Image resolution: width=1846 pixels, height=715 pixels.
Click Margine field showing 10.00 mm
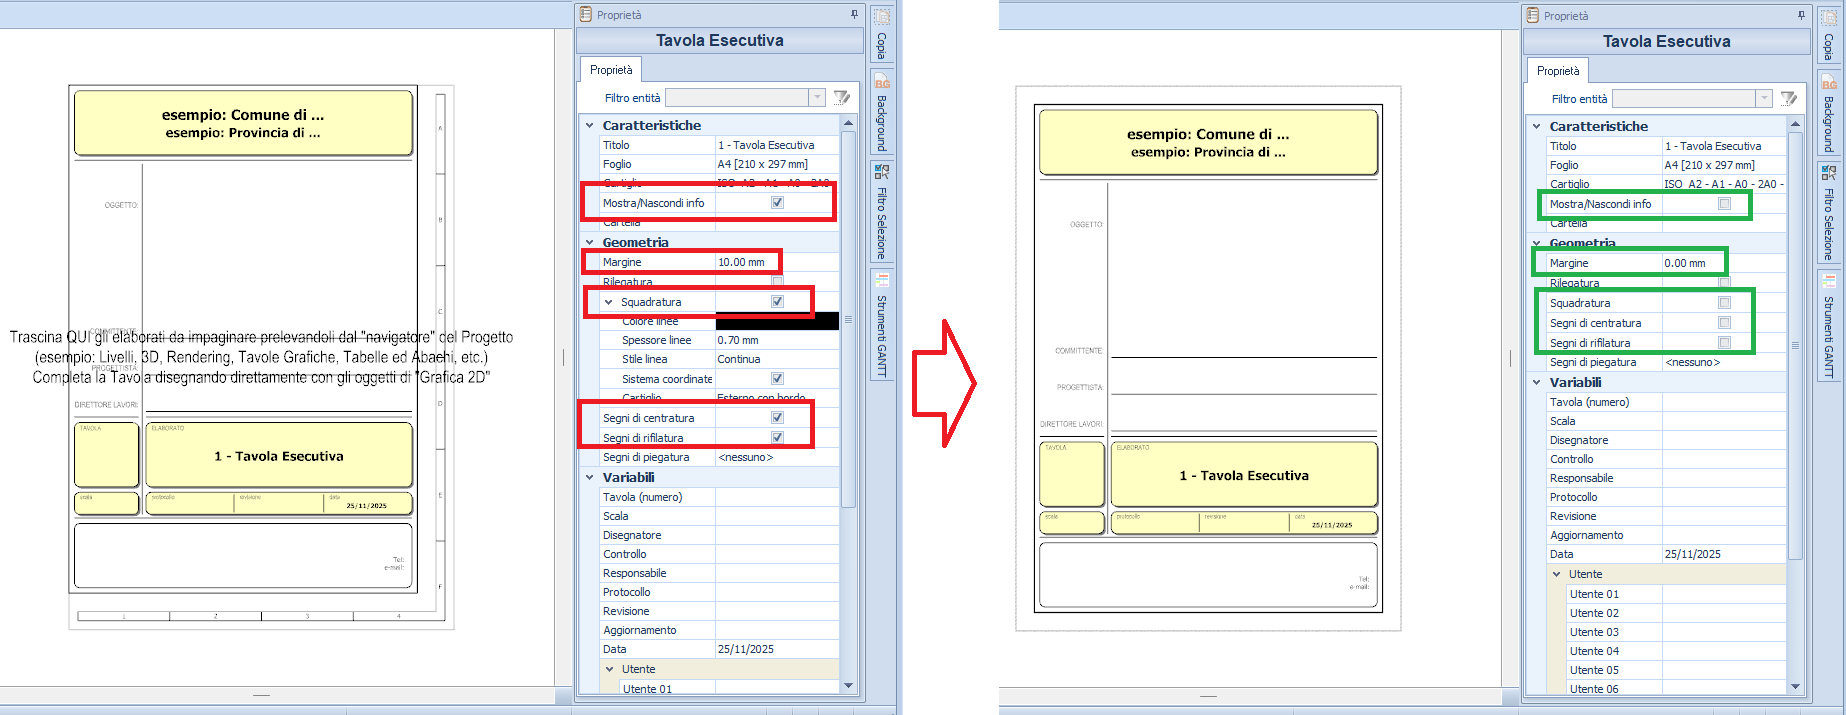click(x=745, y=262)
